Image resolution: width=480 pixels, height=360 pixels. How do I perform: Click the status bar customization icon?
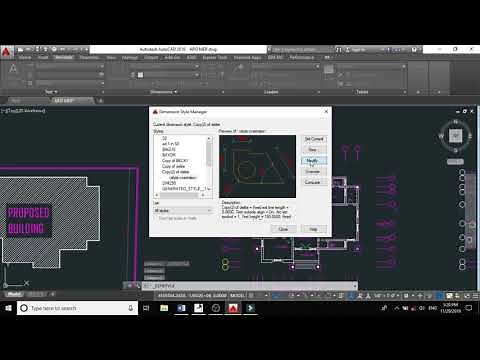point(476,295)
